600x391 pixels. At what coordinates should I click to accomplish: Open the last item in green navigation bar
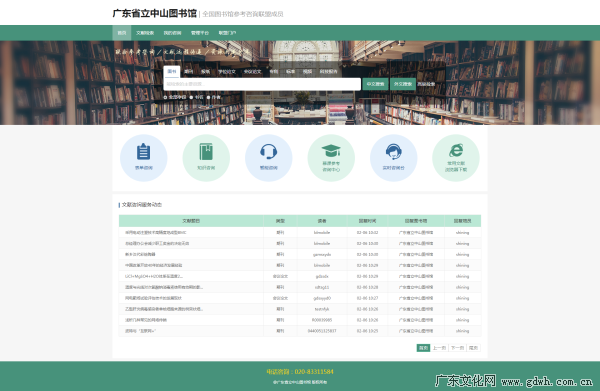[x=227, y=33]
